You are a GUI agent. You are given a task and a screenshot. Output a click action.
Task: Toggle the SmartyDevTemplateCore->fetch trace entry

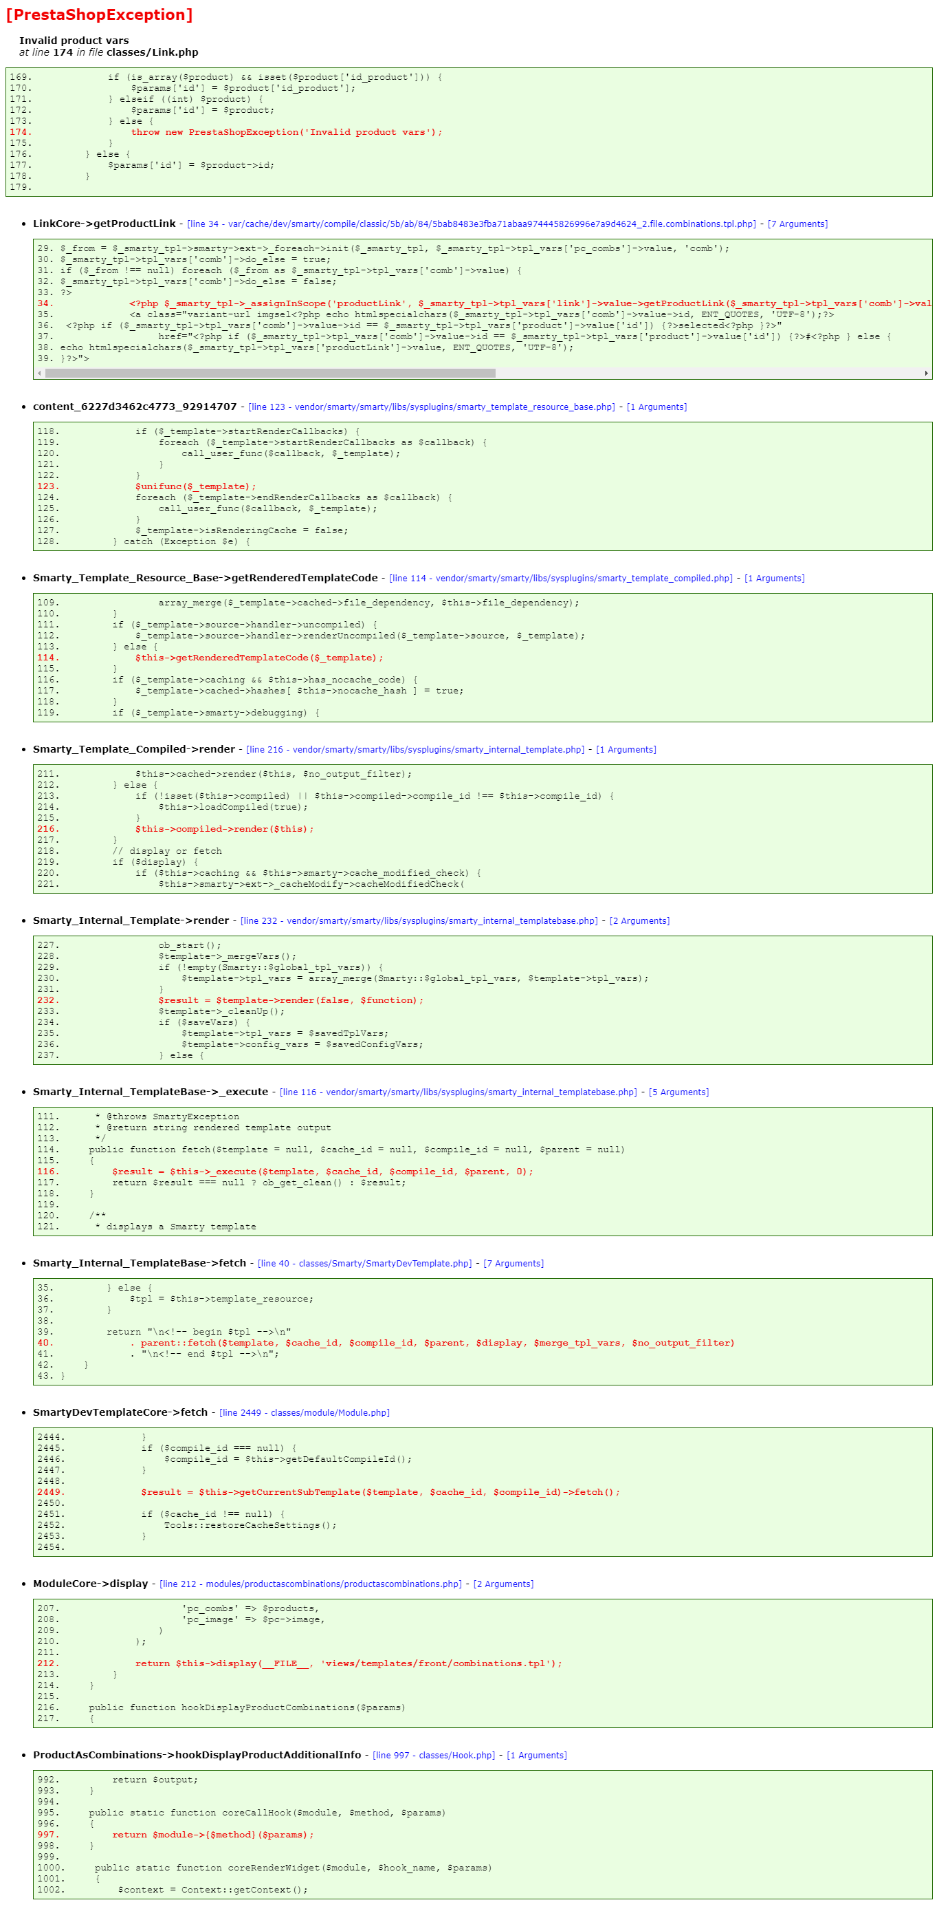point(120,1413)
